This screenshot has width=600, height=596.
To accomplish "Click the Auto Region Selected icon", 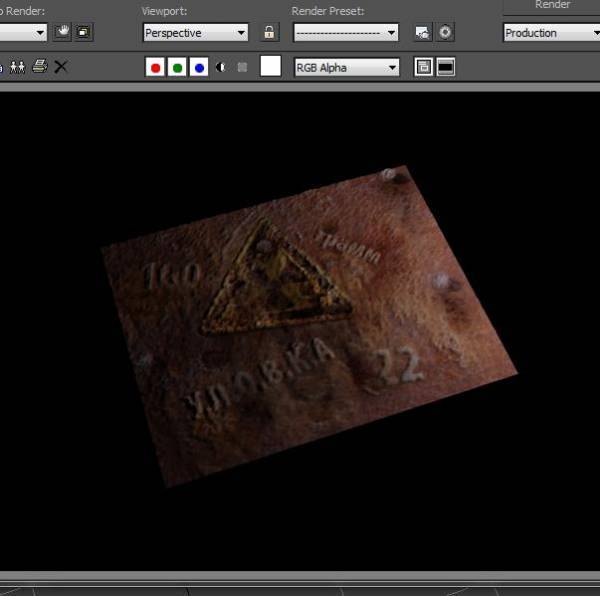I will (83, 32).
